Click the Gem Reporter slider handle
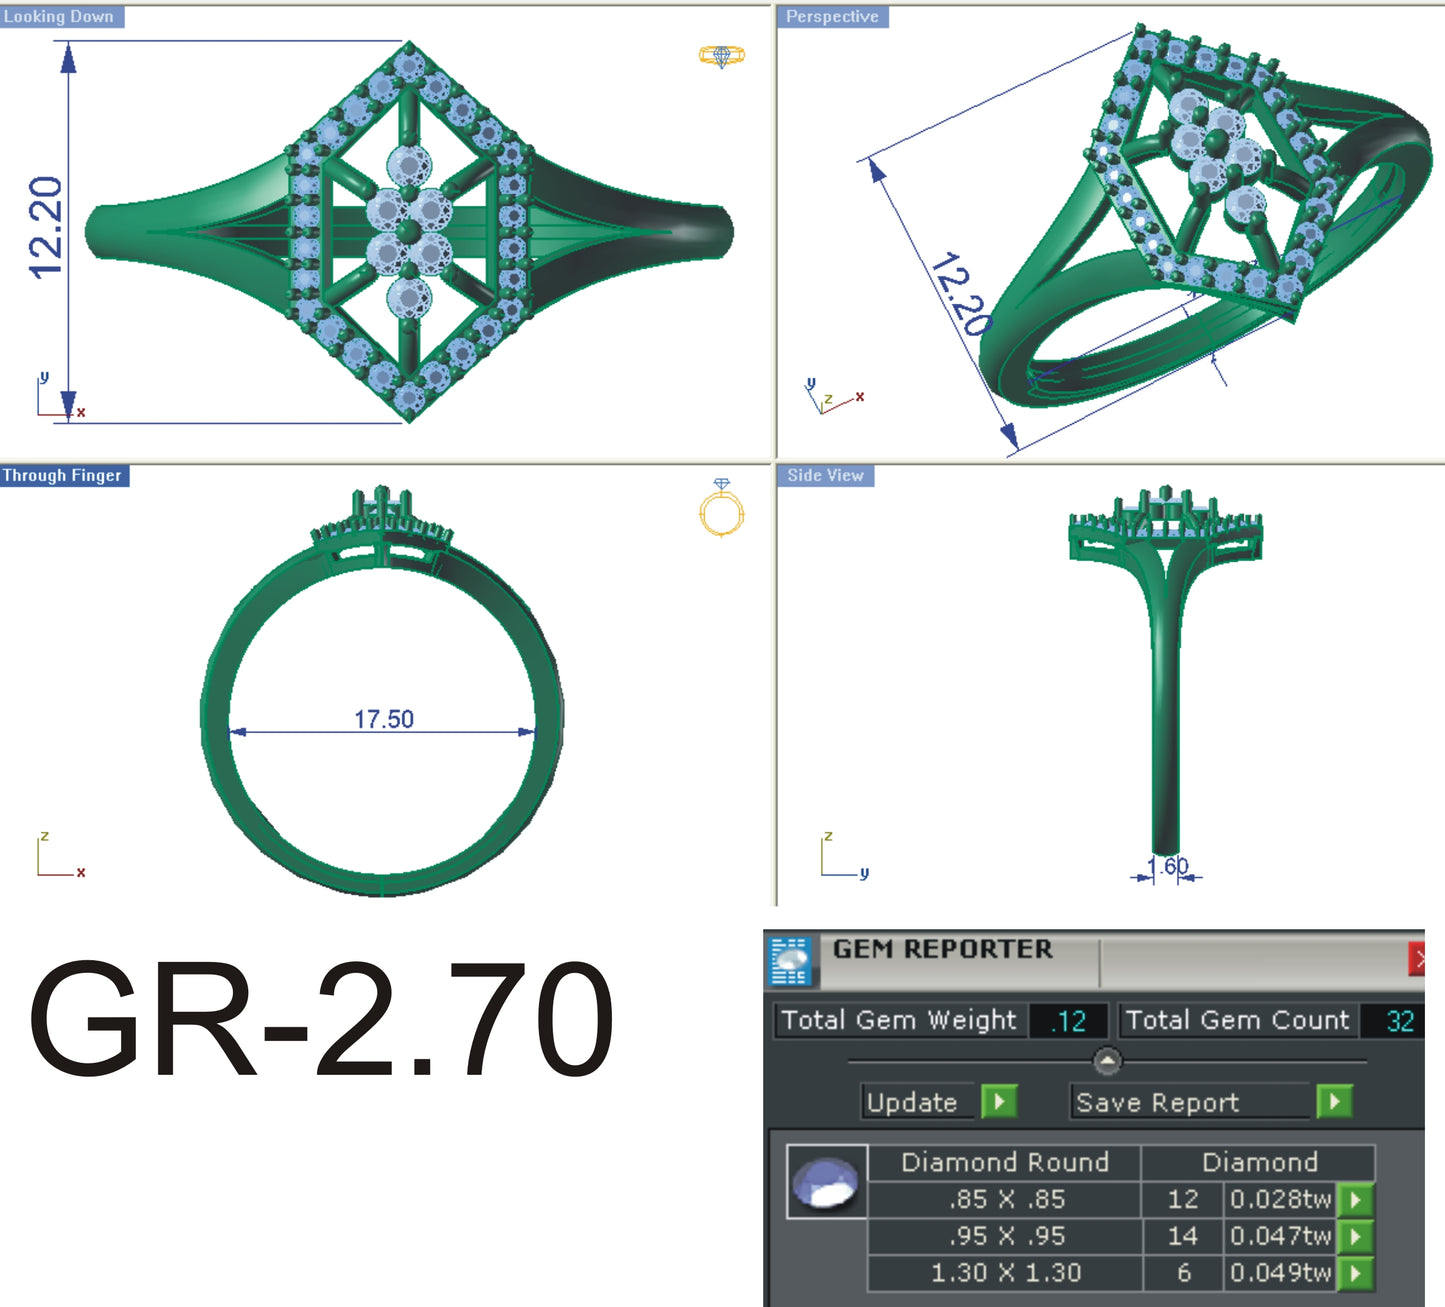This screenshot has height=1307, width=1445. coord(1106,1060)
